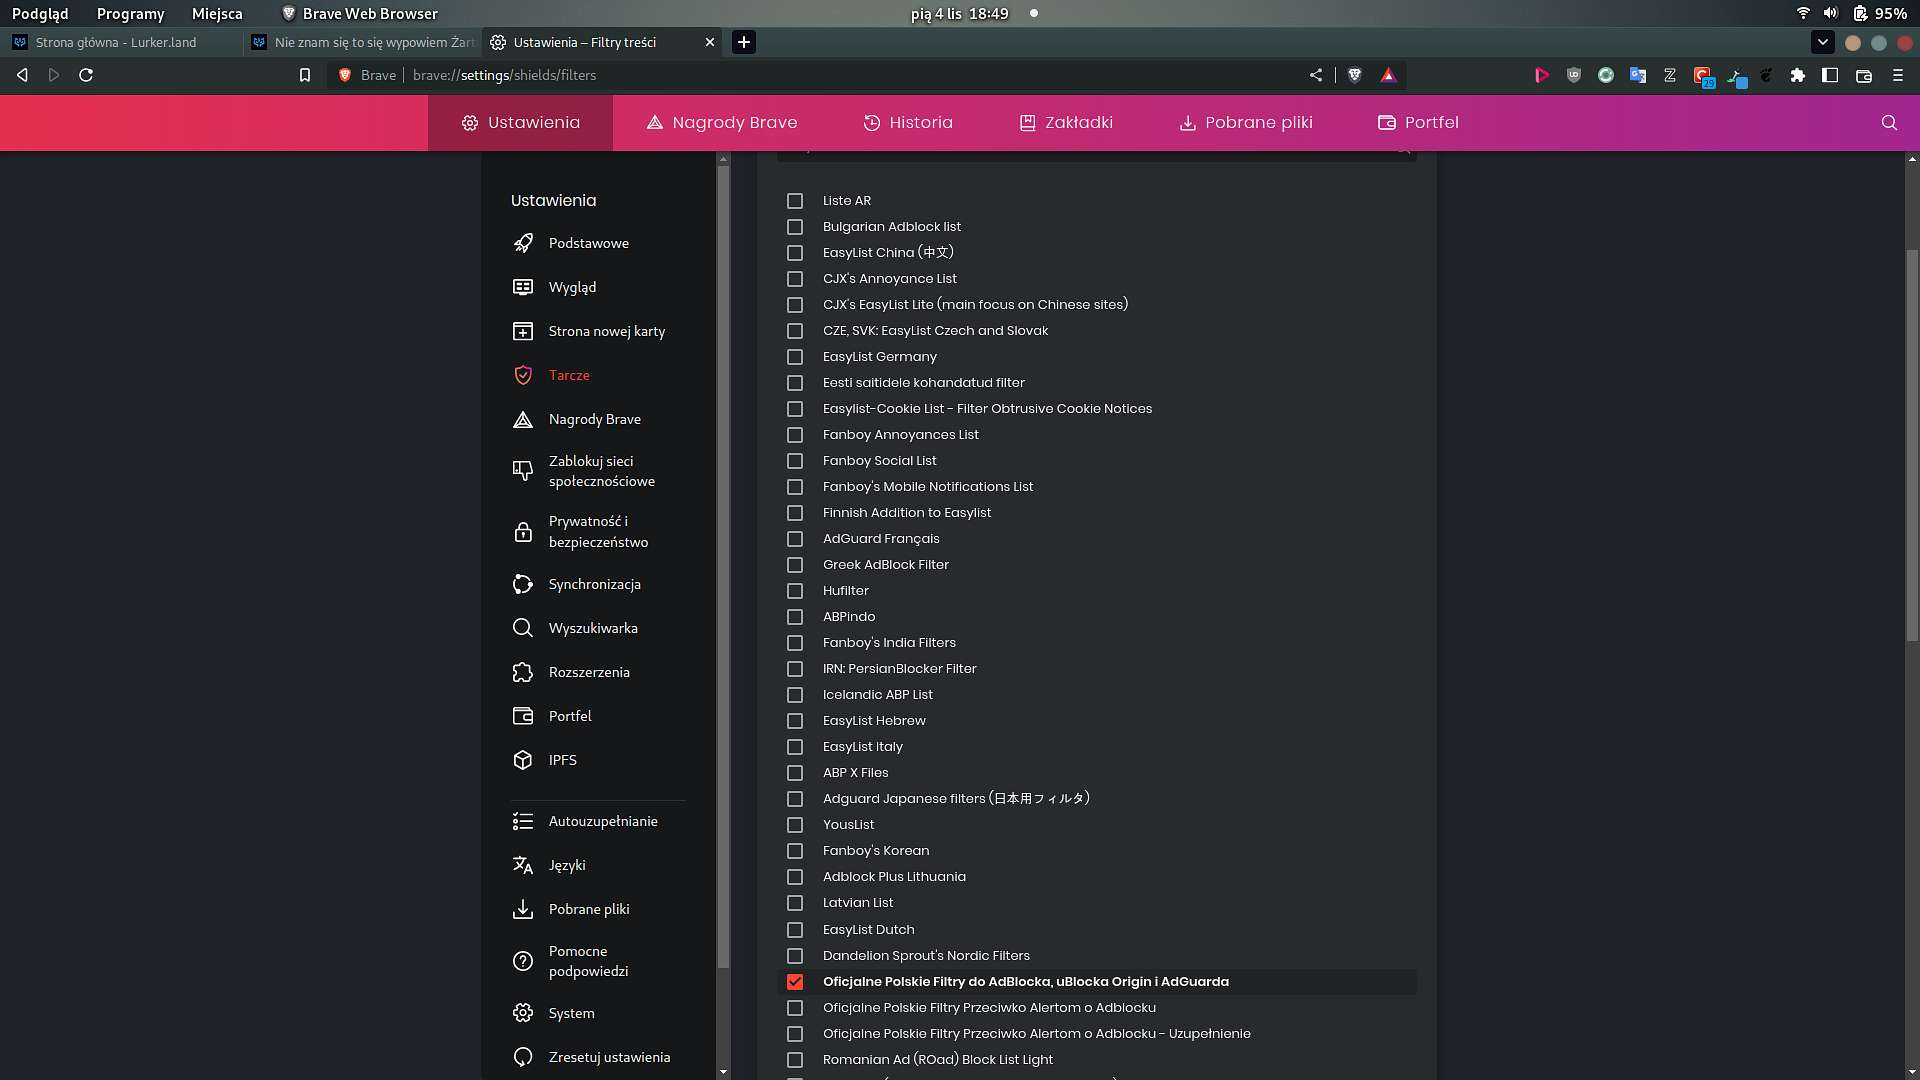The width and height of the screenshot is (1920, 1080).
Task: Open a new tab with plus button
Action: (x=743, y=42)
